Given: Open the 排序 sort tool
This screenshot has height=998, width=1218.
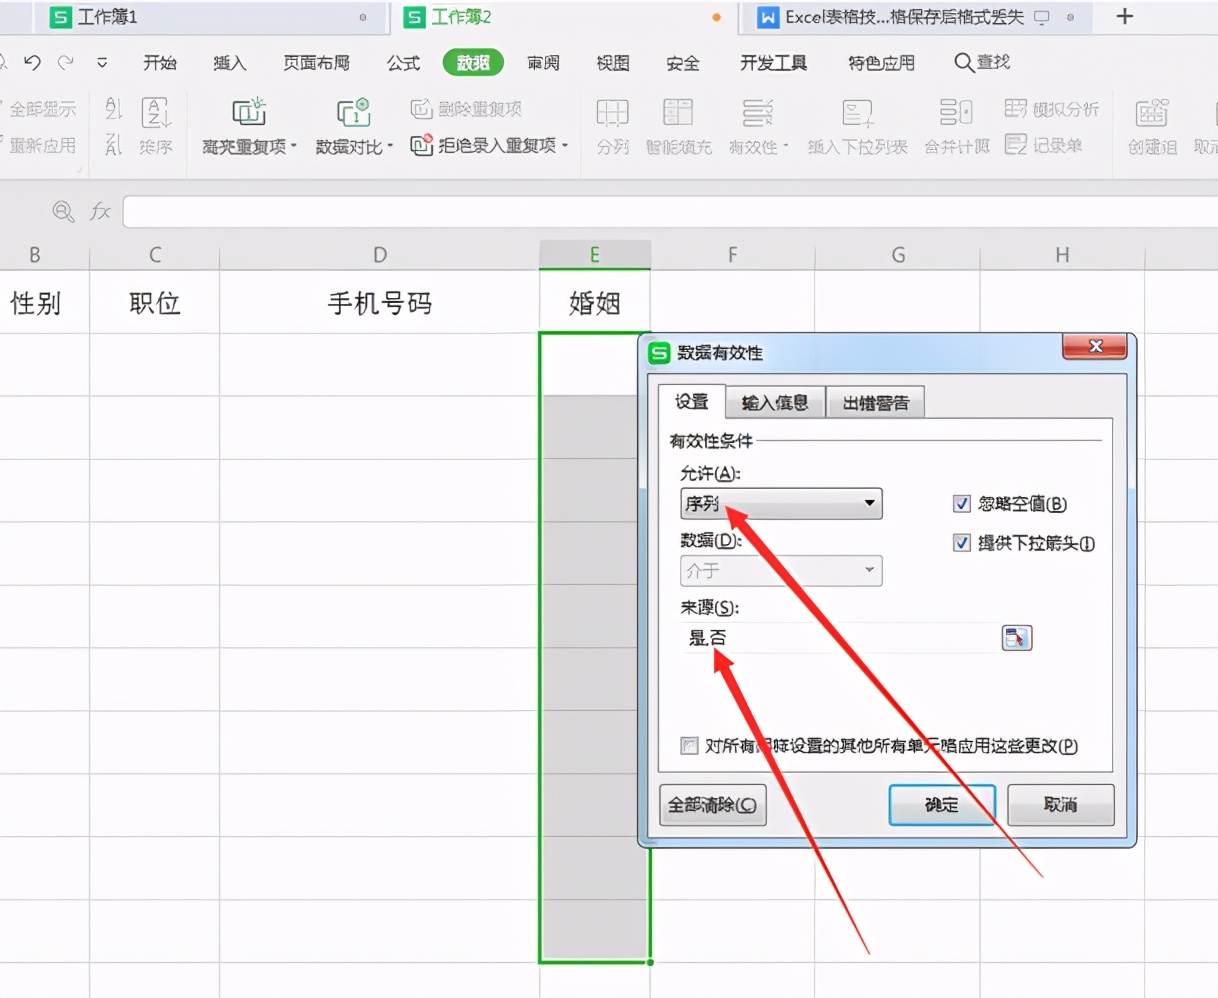Looking at the screenshot, I should point(156,126).
